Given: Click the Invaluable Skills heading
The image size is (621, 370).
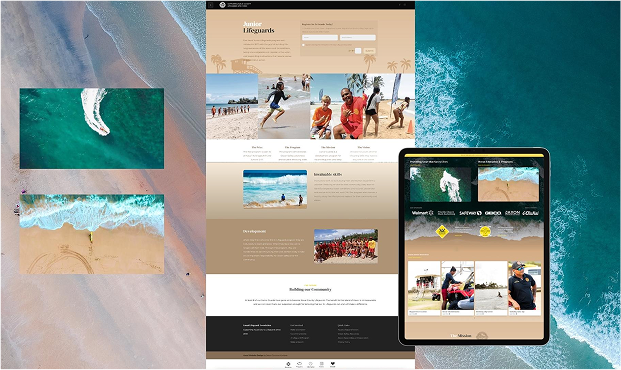Looking at the screenshot, I should pyautogui.click(x=328, y=174).
